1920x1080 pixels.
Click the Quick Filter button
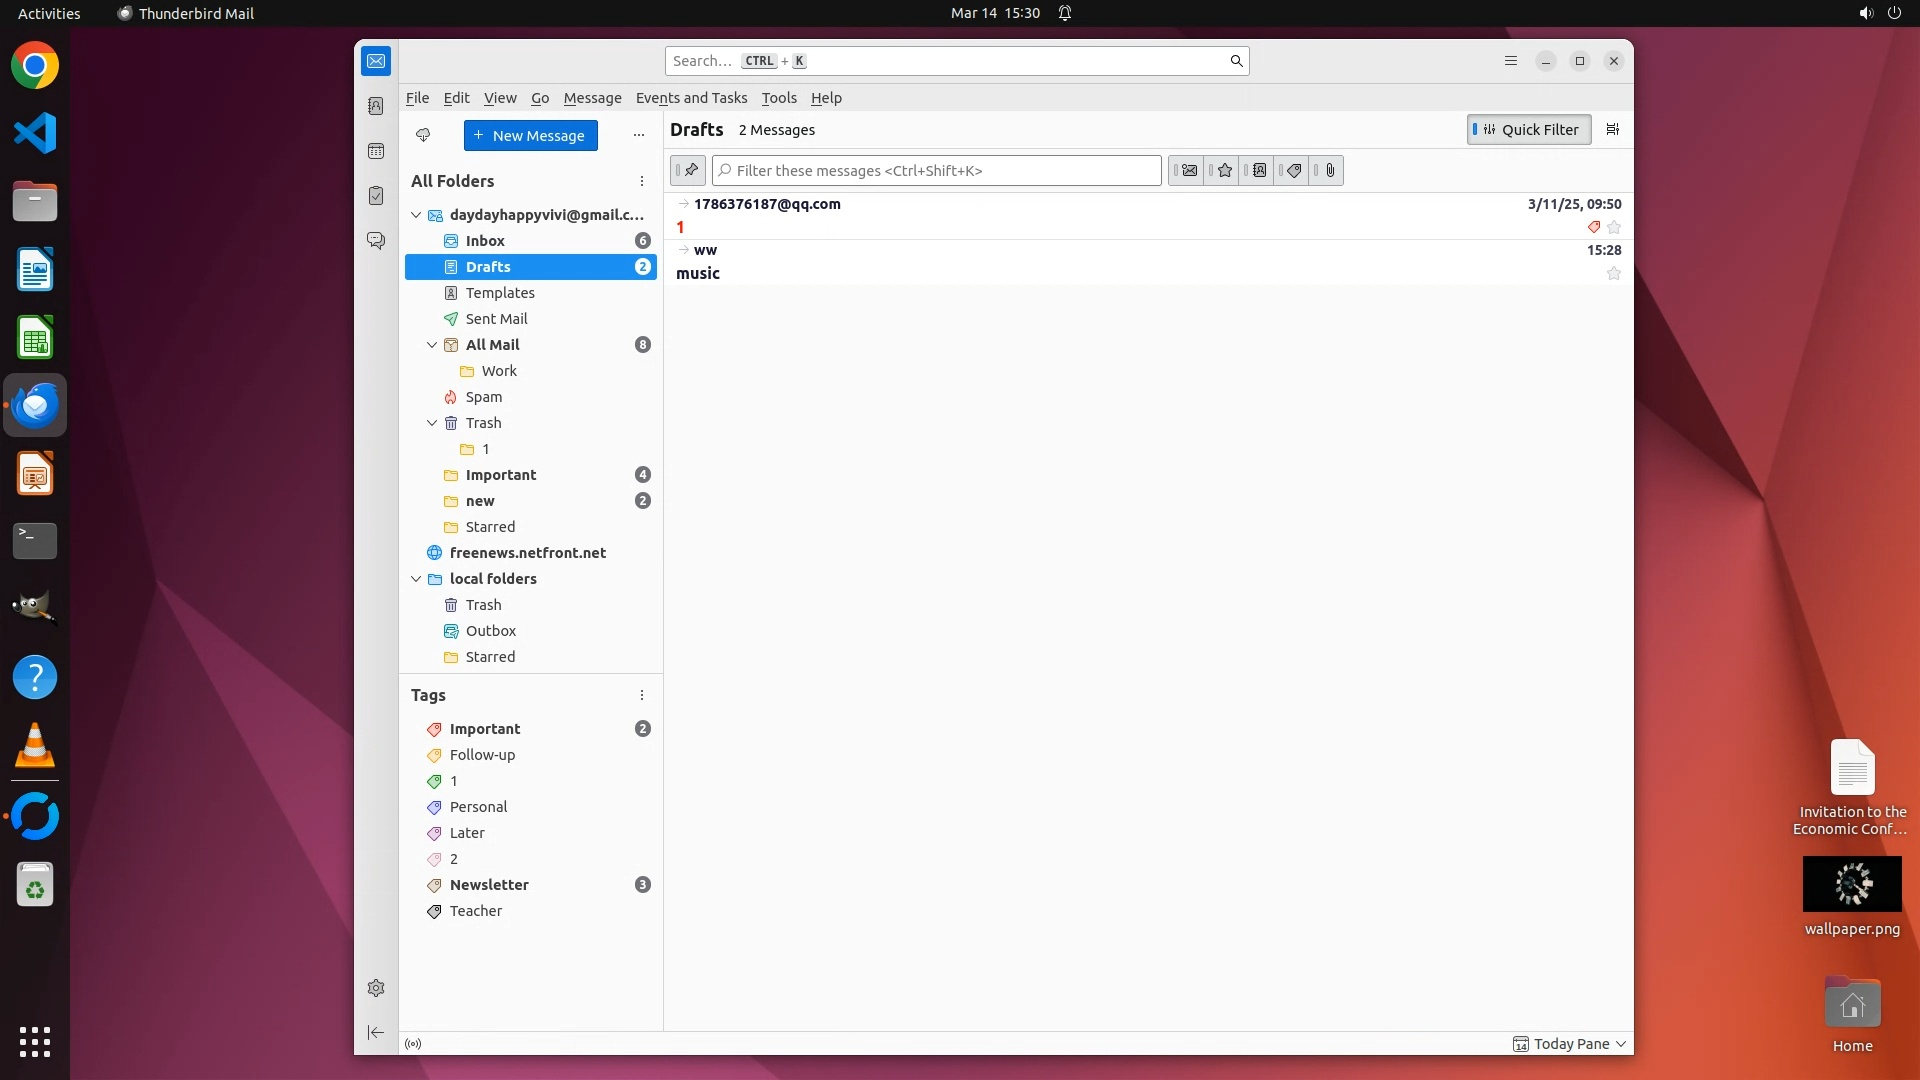click(x=1528, y=129)
